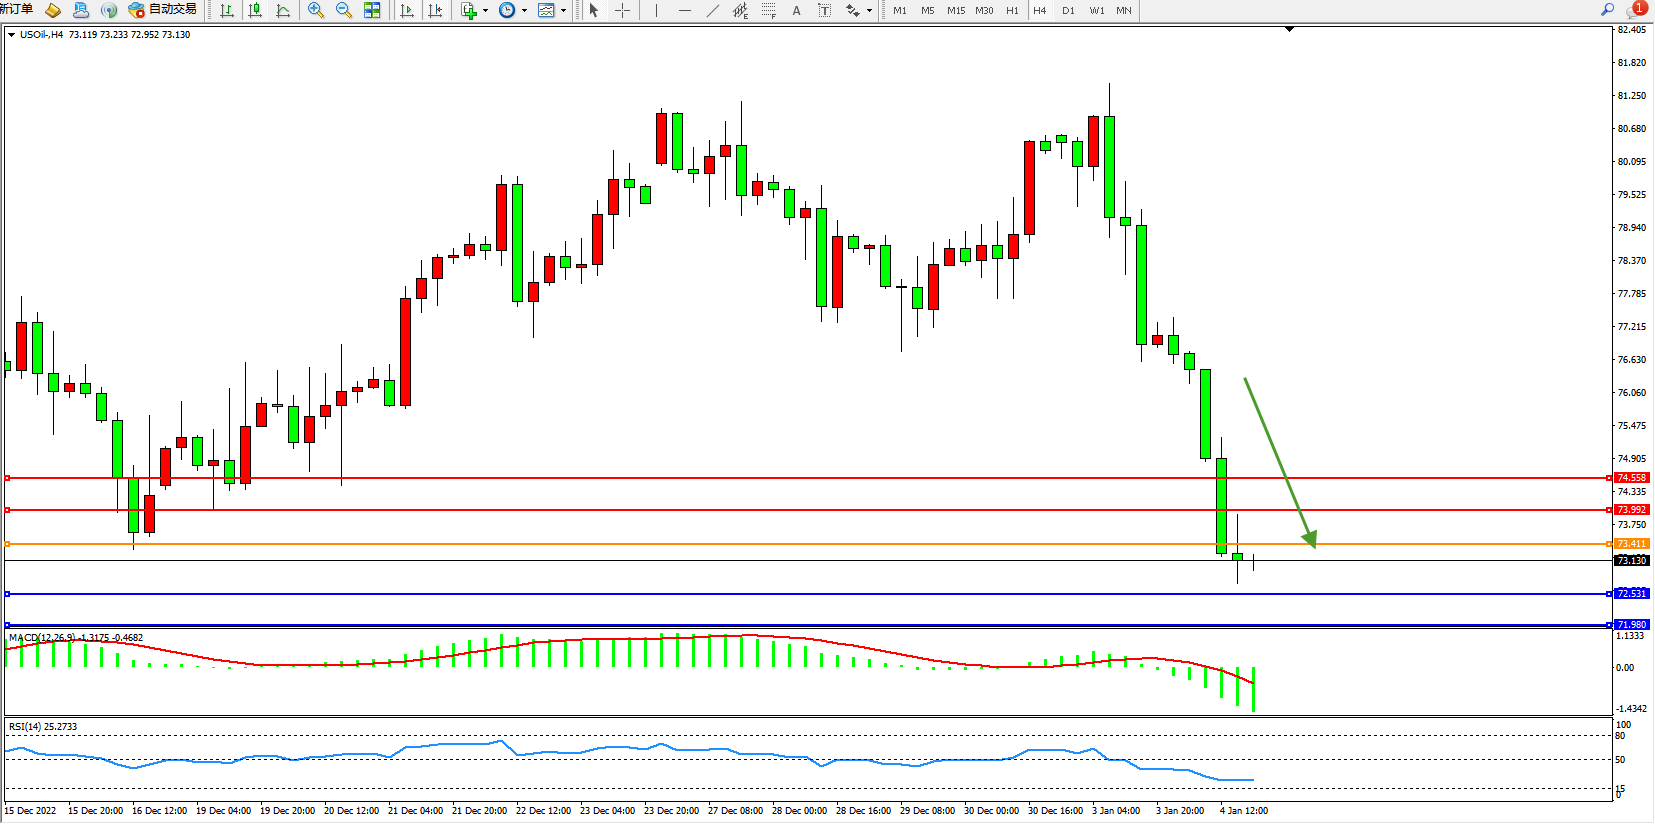Click the zoom out magnifier icon
This screenshot has width=1655, height=824.
click(x=344, y=10)
